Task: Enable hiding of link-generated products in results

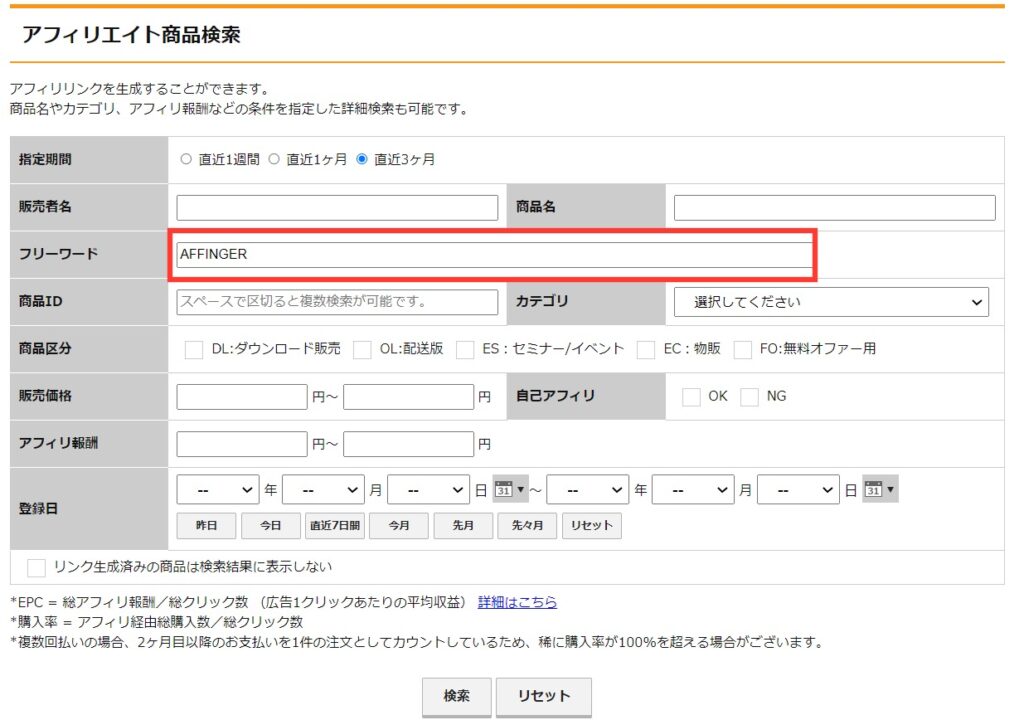Action: click(x=36, y=566)
